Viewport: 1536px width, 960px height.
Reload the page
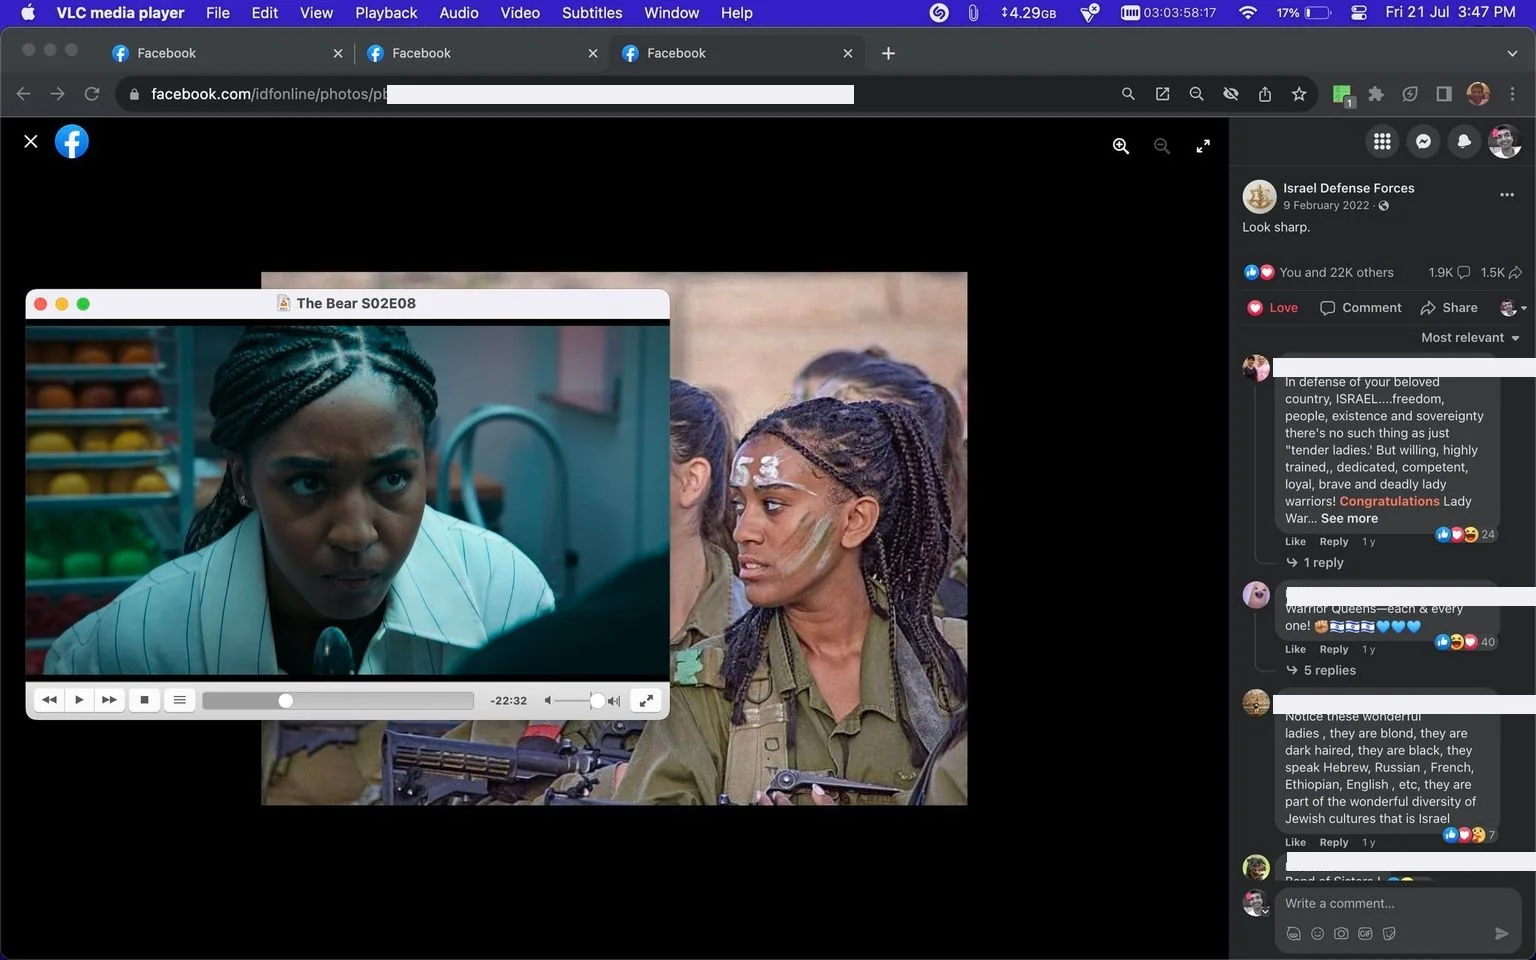point(92,94)
